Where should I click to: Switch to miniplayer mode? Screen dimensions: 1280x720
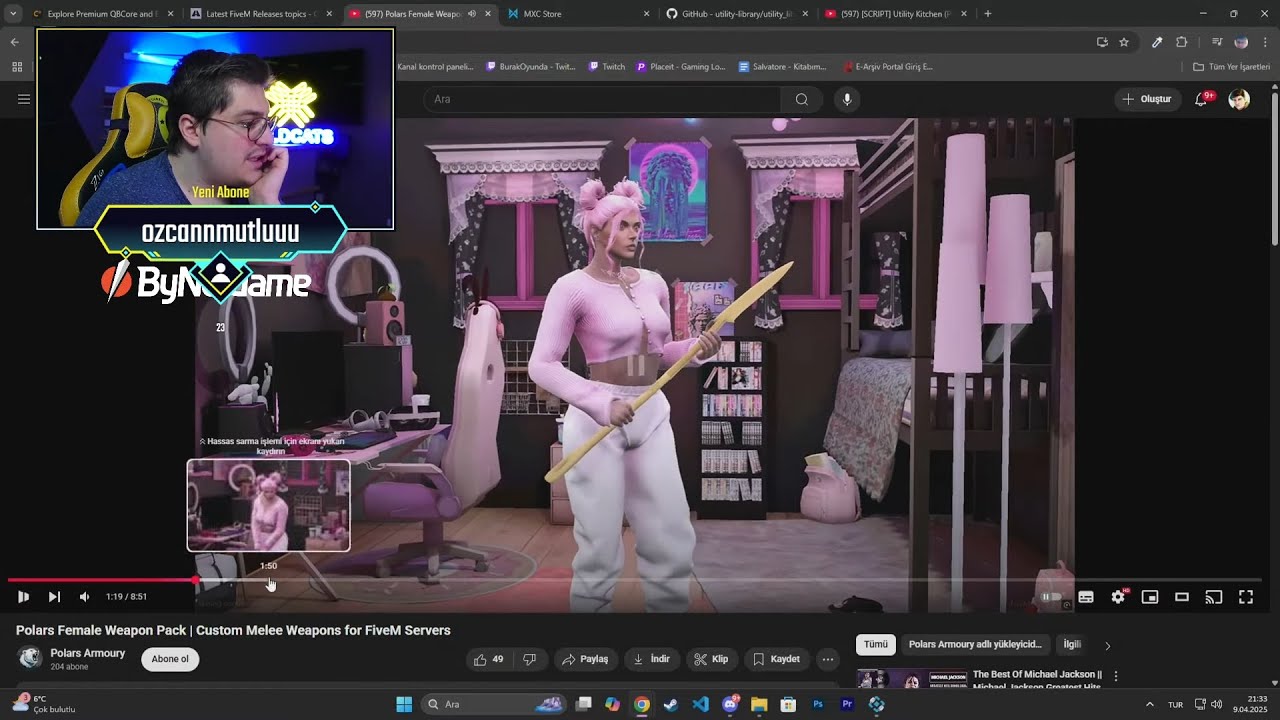[1150, 597]
